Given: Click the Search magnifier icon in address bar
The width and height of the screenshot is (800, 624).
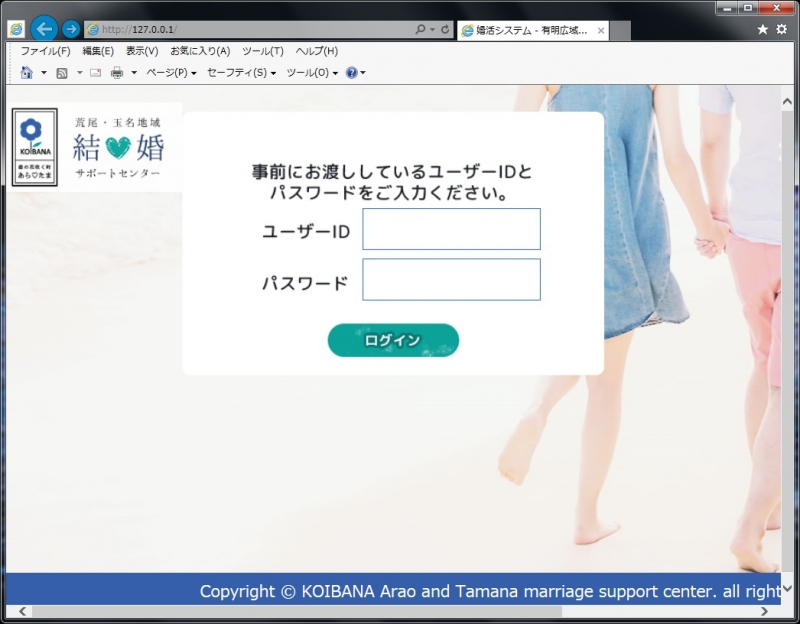Looking at the screenshot, I should coord(420,30).
